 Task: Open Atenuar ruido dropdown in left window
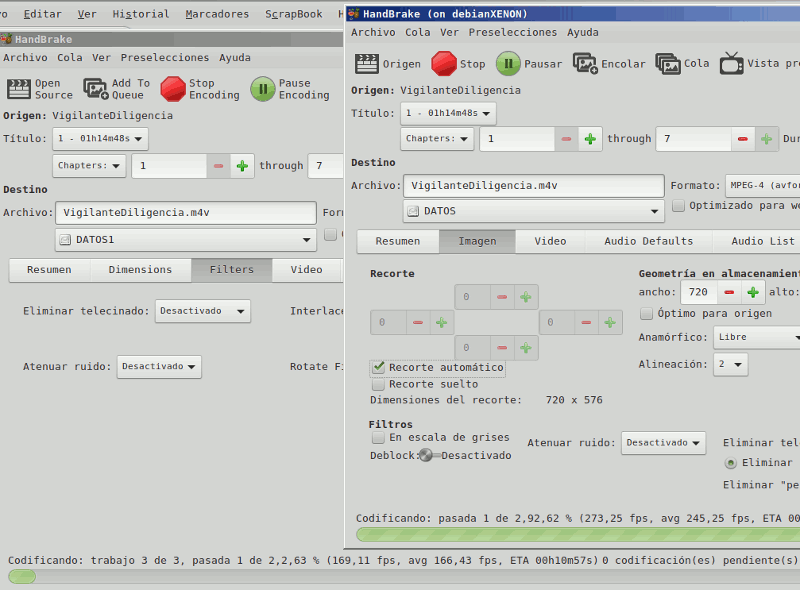tap(159, 367)
